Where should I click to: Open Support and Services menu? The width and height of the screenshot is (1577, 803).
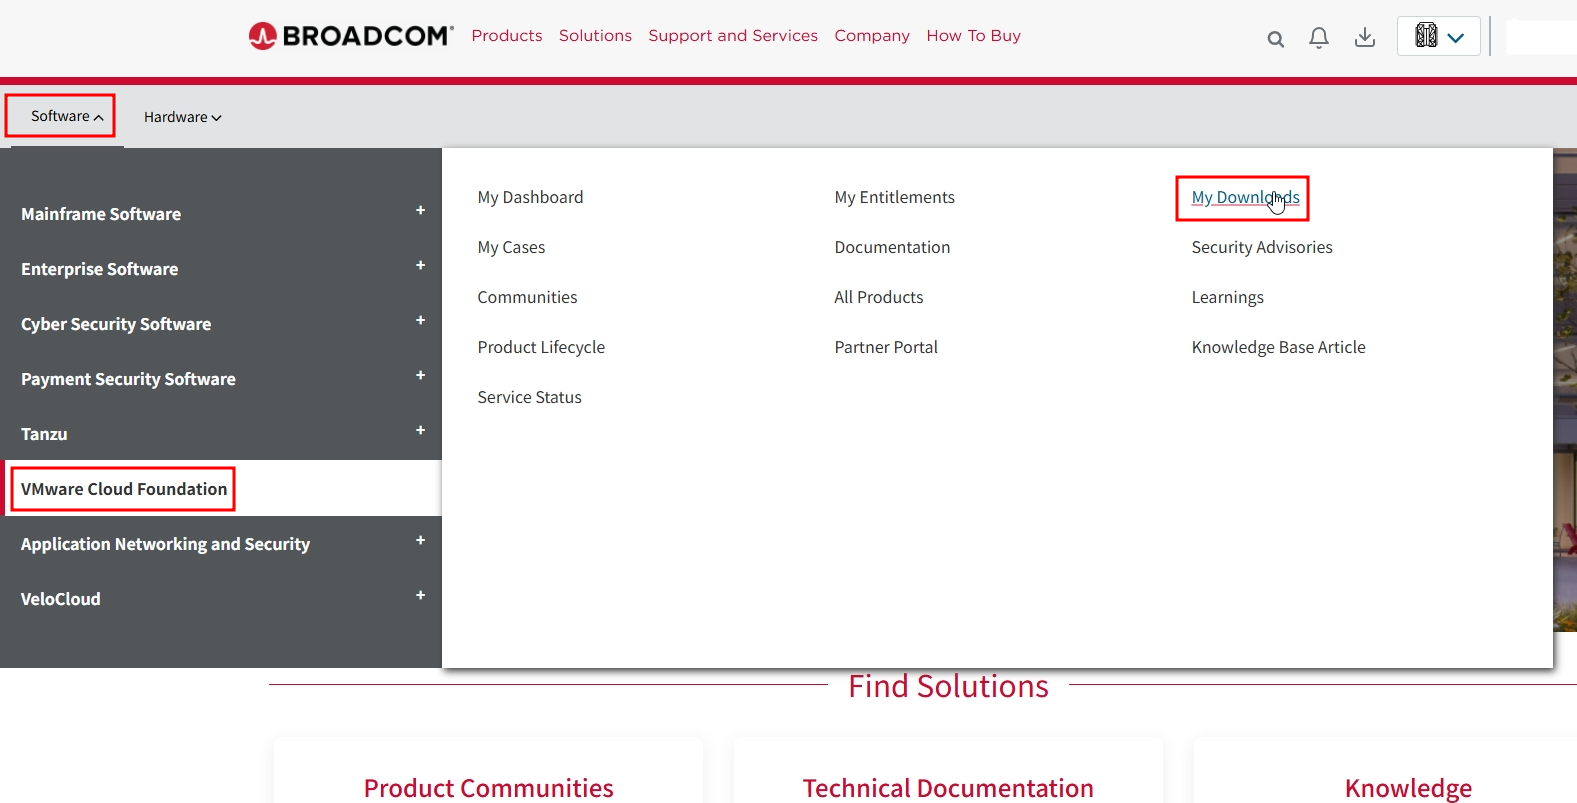pyautogui.click(x=733, y=36)
